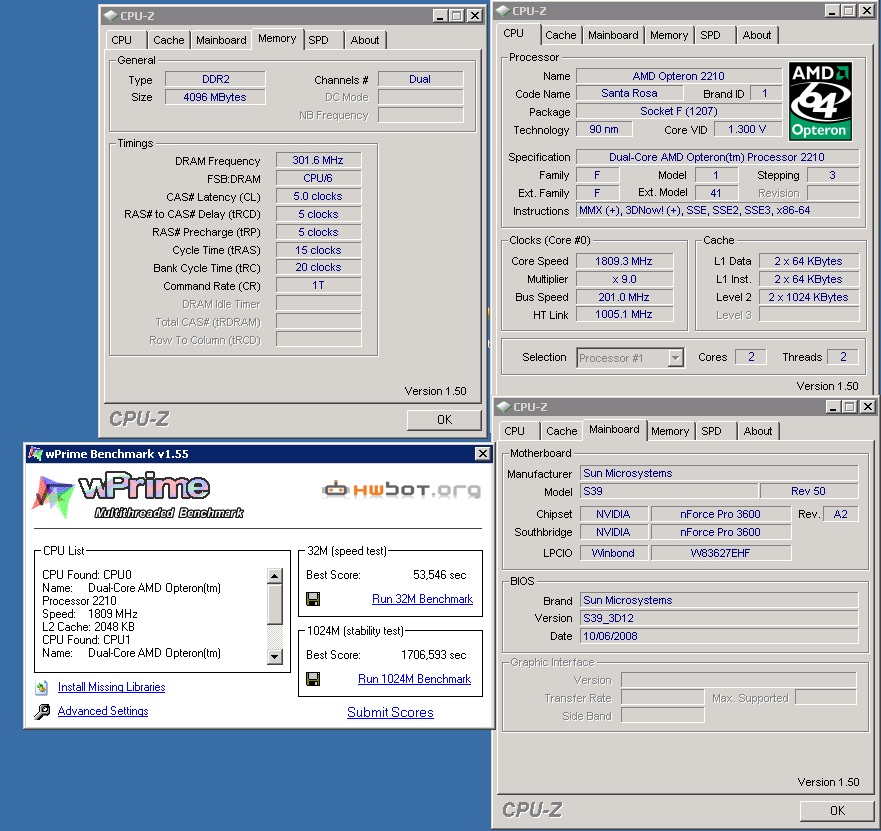Select Mainboard tab in top-right CPU window
This screenshot has height=831, width=881.
[x=613, y=35]
